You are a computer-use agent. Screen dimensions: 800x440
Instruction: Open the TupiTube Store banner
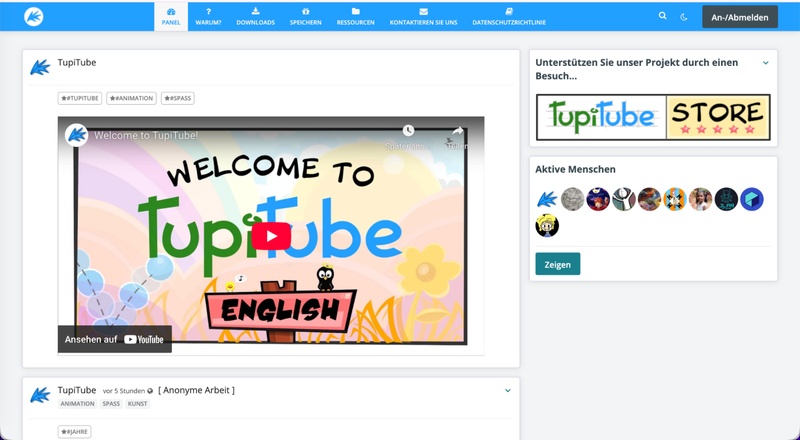pyautogui.click(x=653, y=117)
